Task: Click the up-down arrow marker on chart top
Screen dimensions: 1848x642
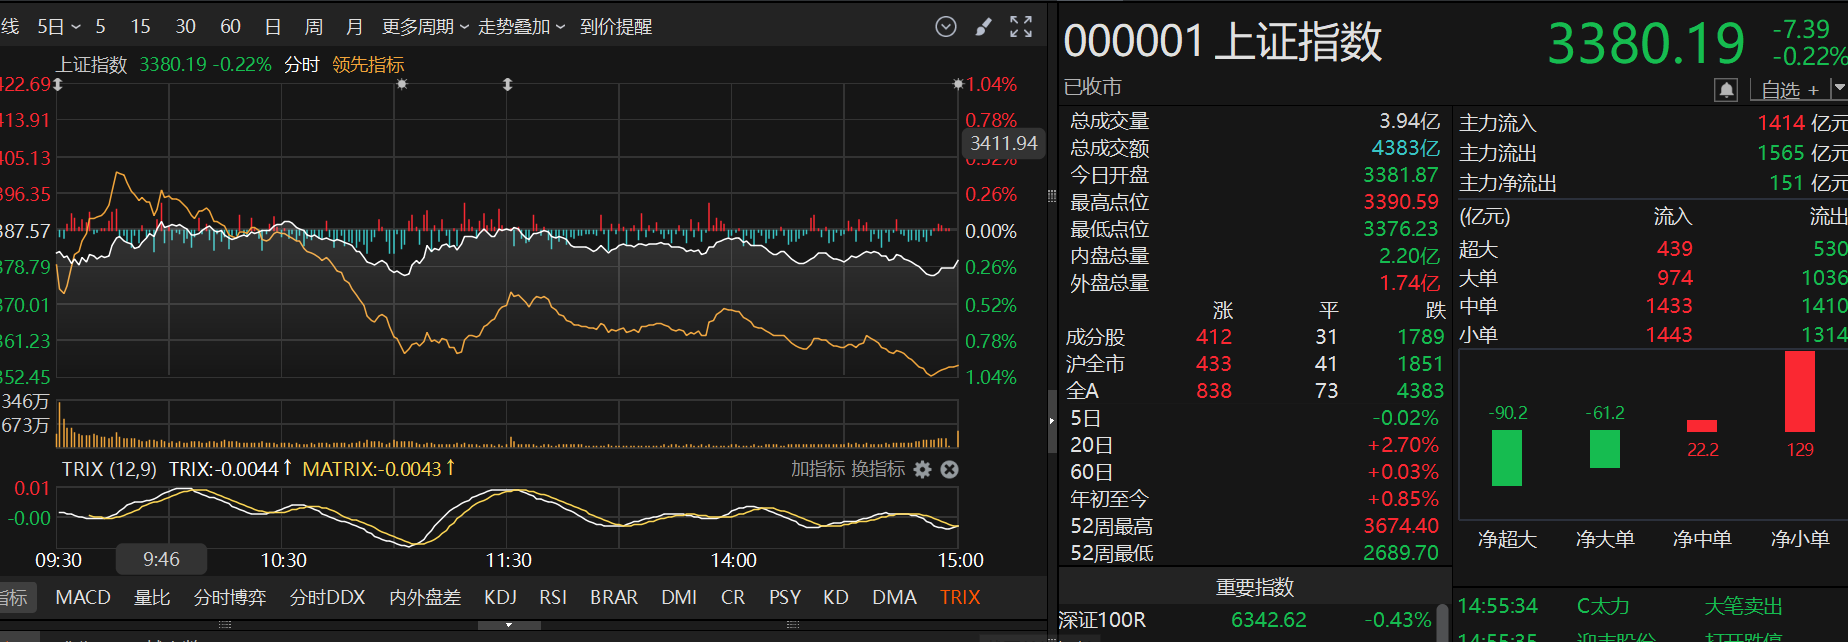Action: click(507, 85)
